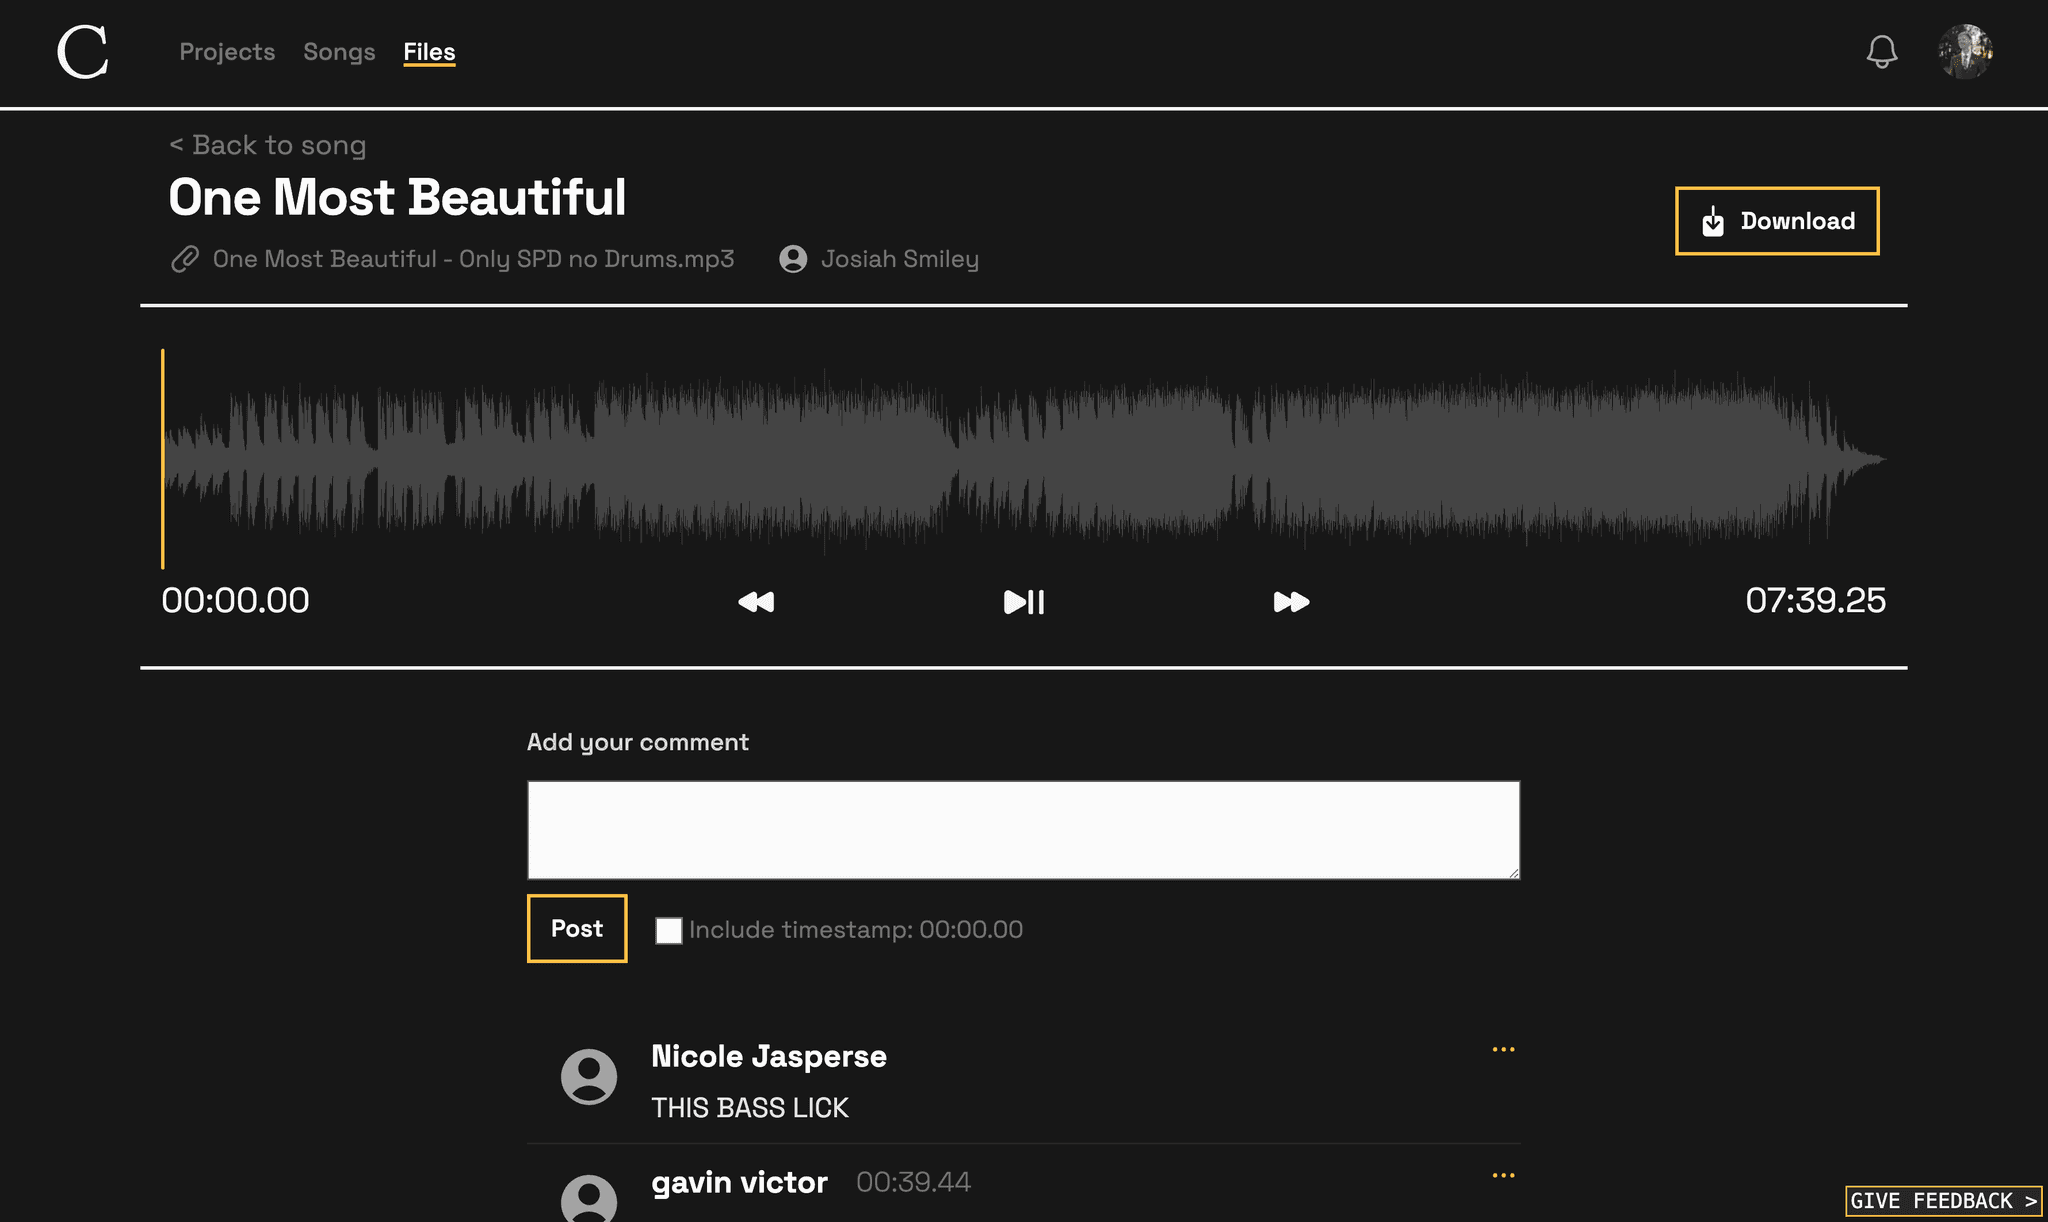2048x1222 pixels.
Task: Select the Songs menu item
Action: [x=339, y=51]
